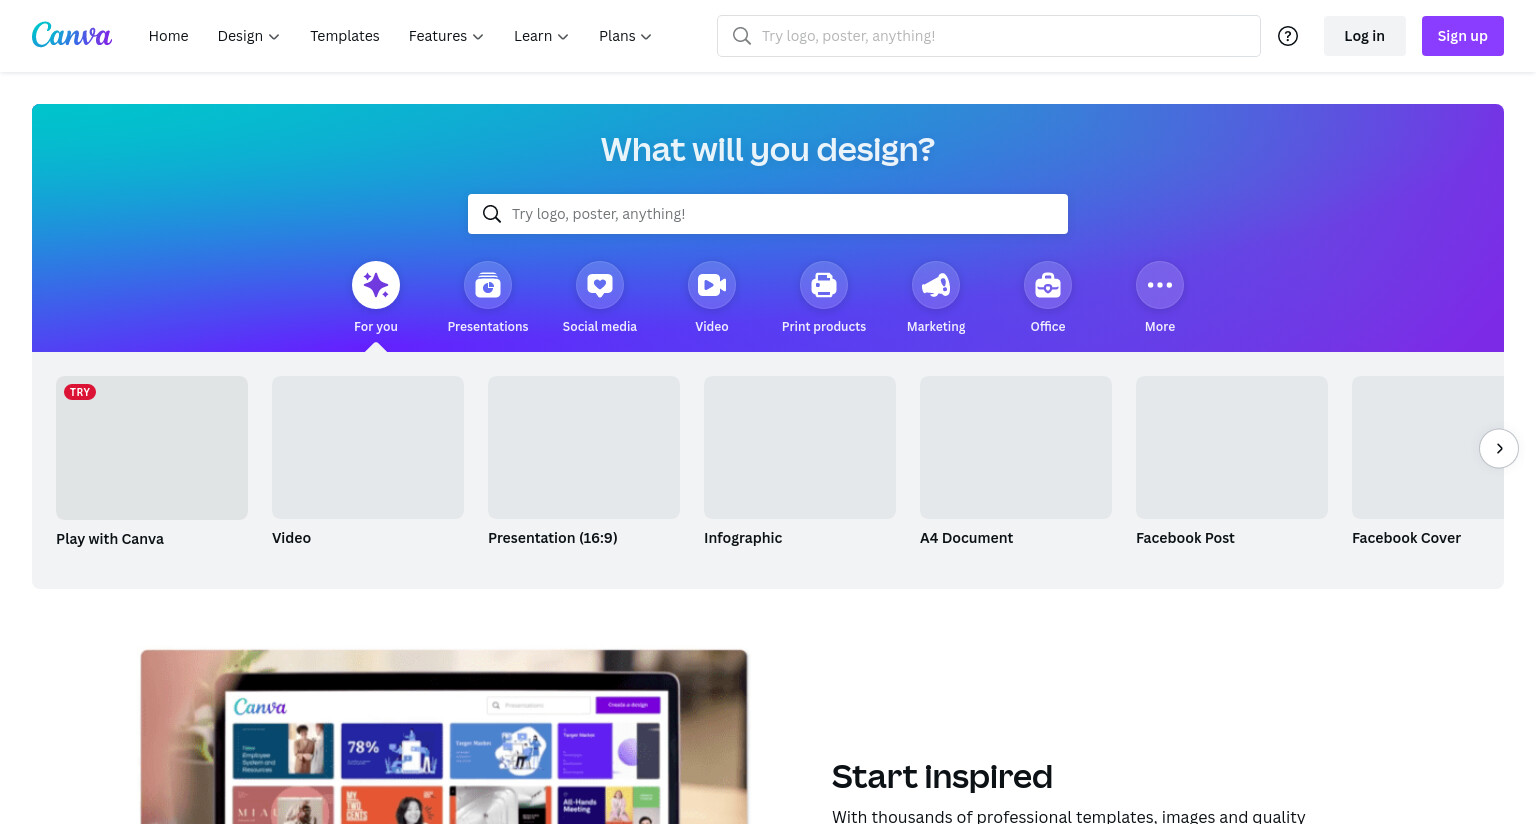Screen dimensions: 1536x824
Task: Click the Log in button
Action: [x=1365, y=36]
